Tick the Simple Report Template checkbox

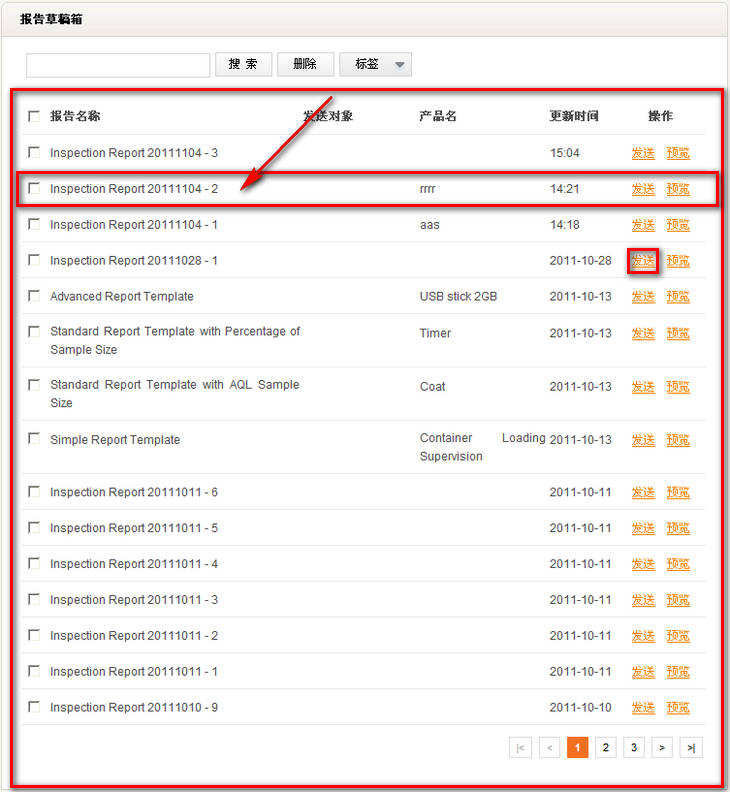[x=34, y=439]
